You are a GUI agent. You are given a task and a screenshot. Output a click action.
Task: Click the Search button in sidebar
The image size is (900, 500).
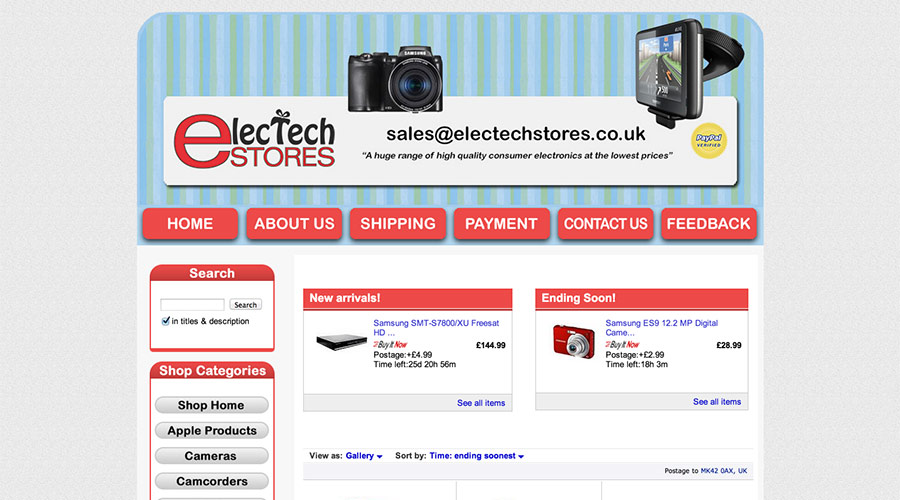point(245,305)
